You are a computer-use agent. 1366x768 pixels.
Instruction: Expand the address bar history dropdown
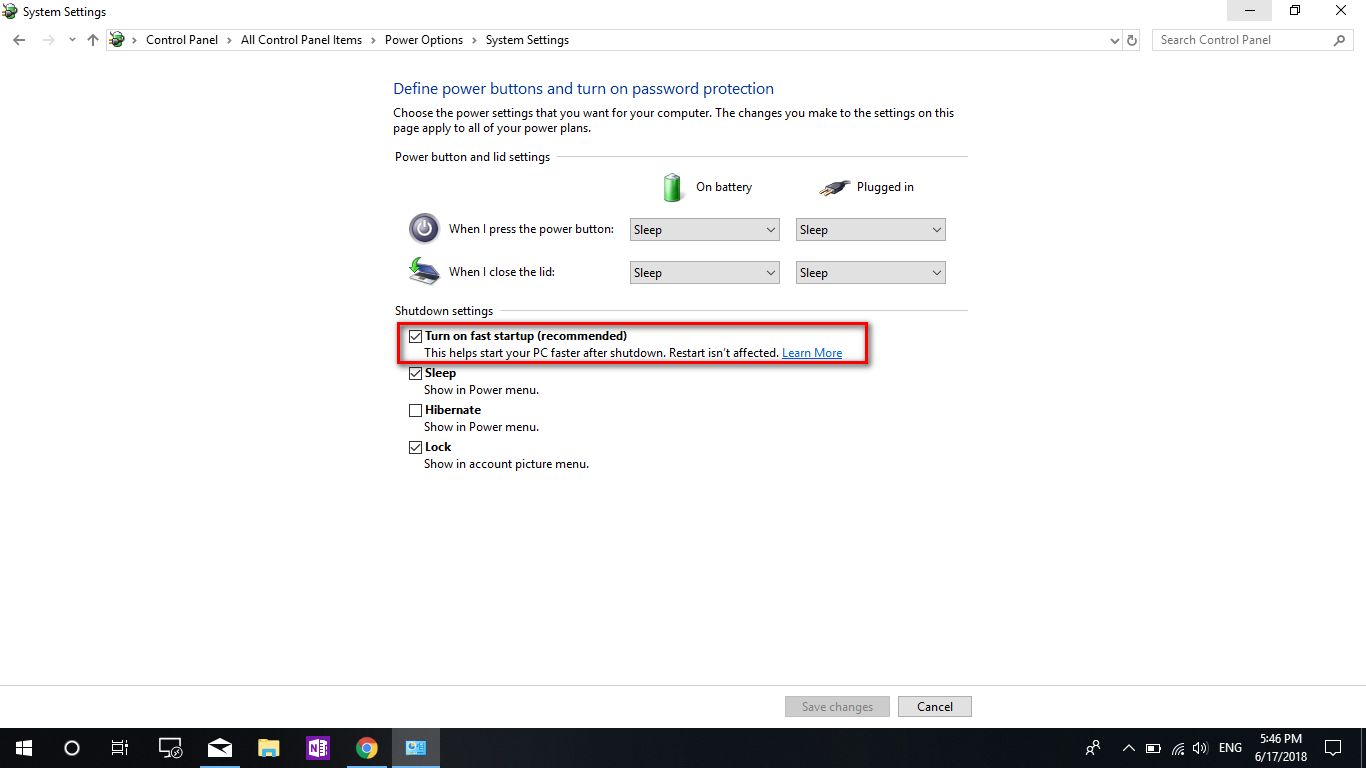(1114, 40)
